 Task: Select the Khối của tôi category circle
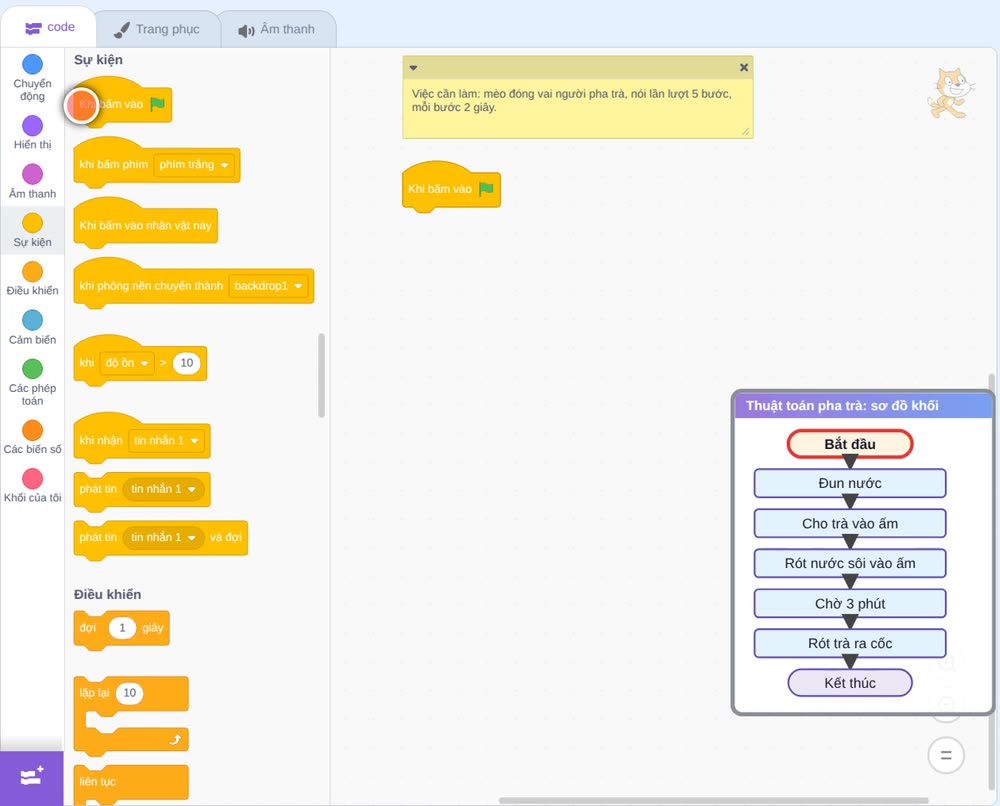(x=33, y=478)
